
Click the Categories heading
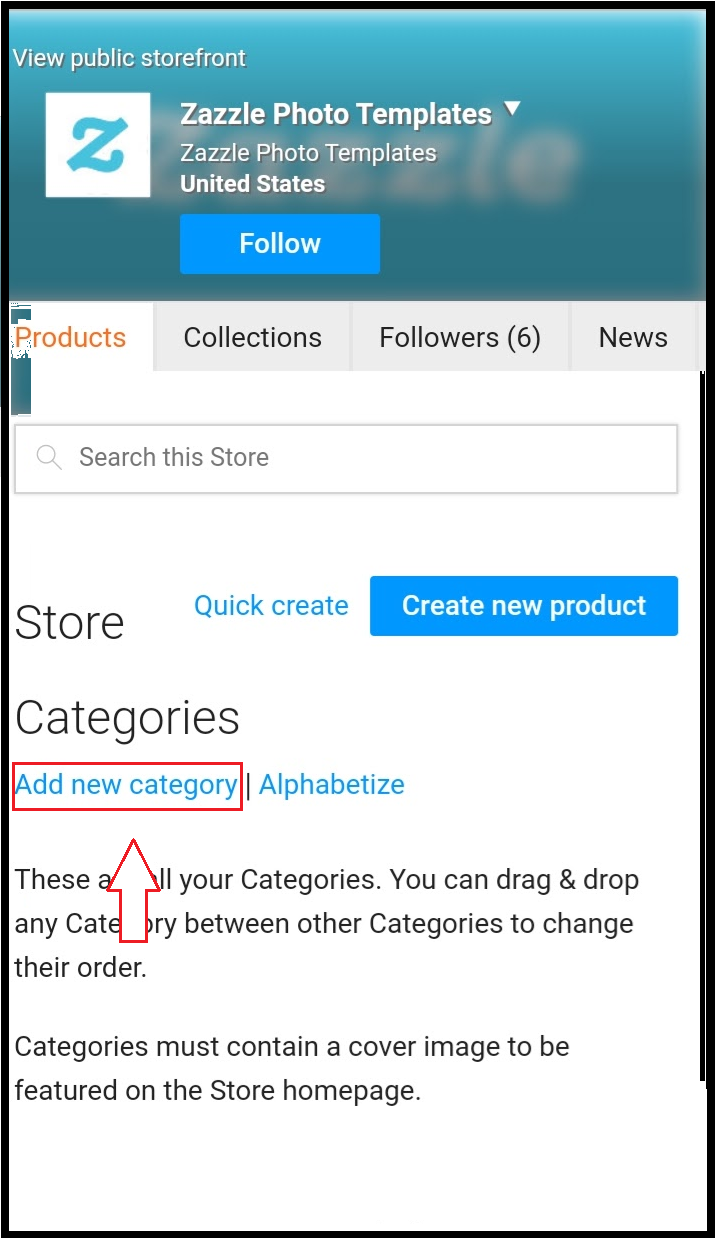(x=127, y=717)
